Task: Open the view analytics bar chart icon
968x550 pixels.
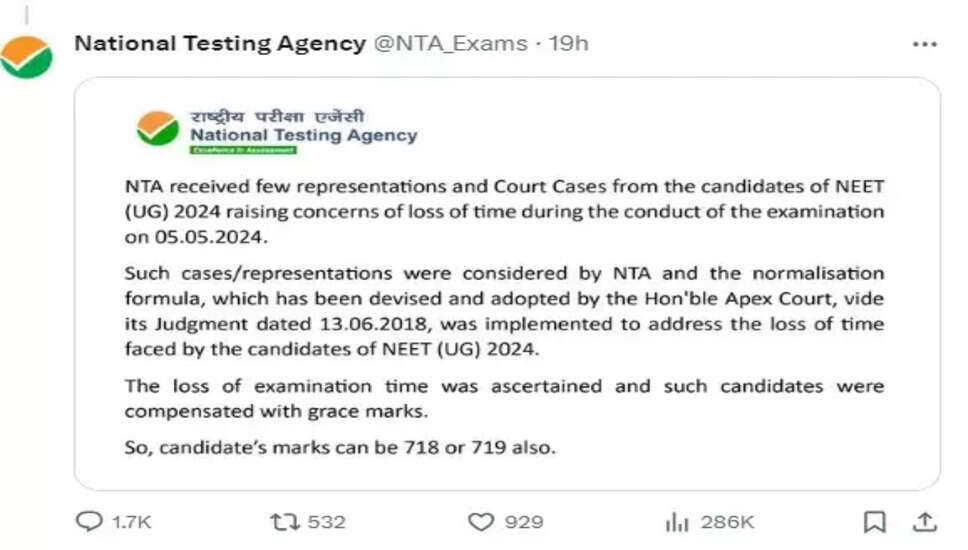Action: pyautogui.click(x=677, y=521)
